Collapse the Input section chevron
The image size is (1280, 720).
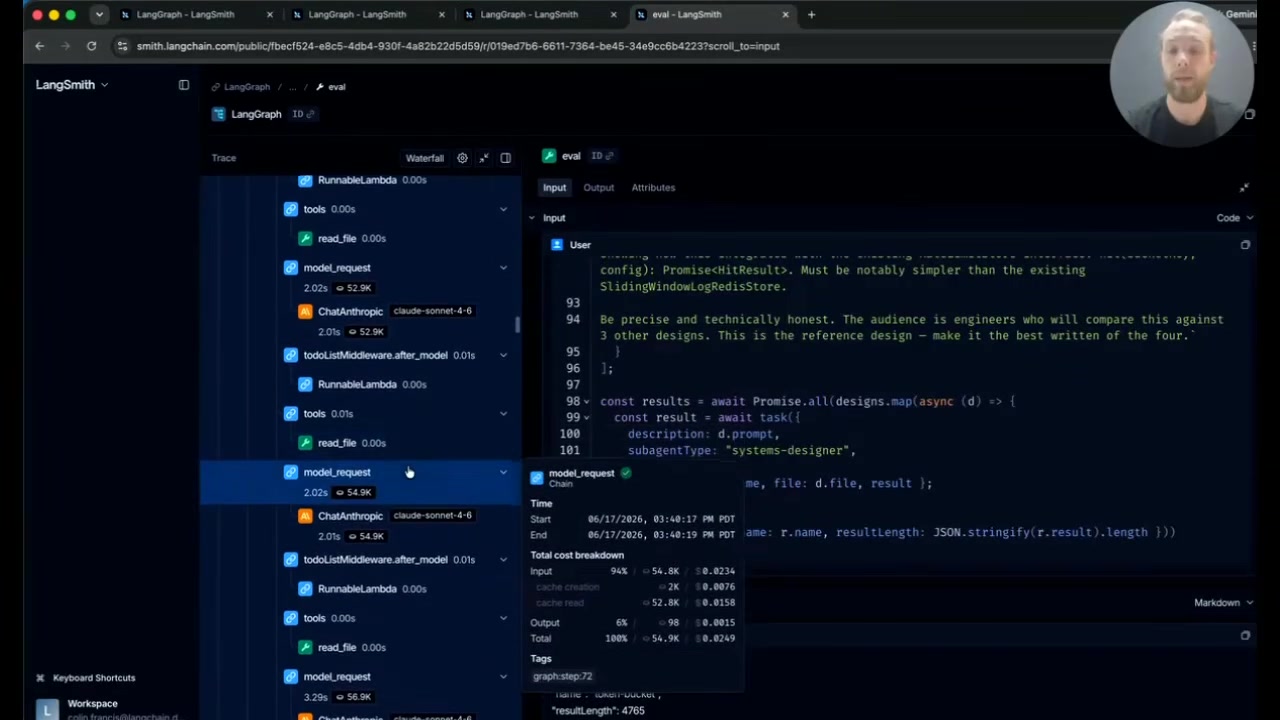click(532, 218)
